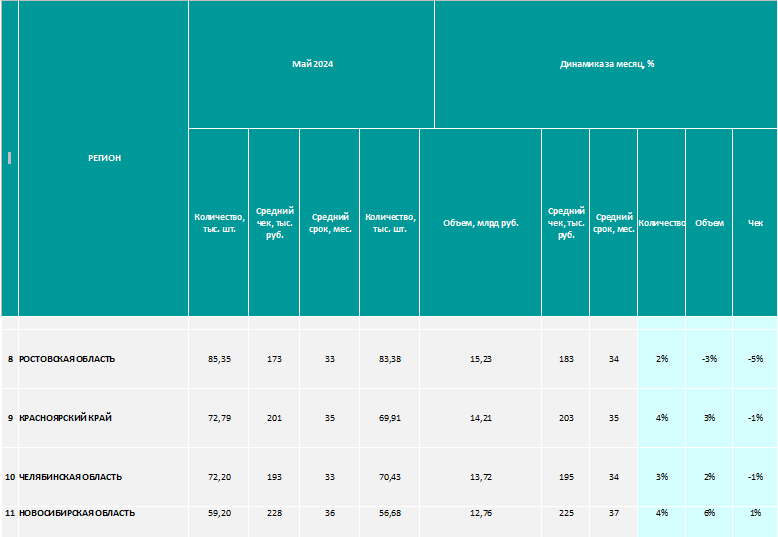Select the "РОСТОВСКАЯ ОБЛАСТЬ" region cell
This screenshot has width=778, height=537.
coord(104,359)
